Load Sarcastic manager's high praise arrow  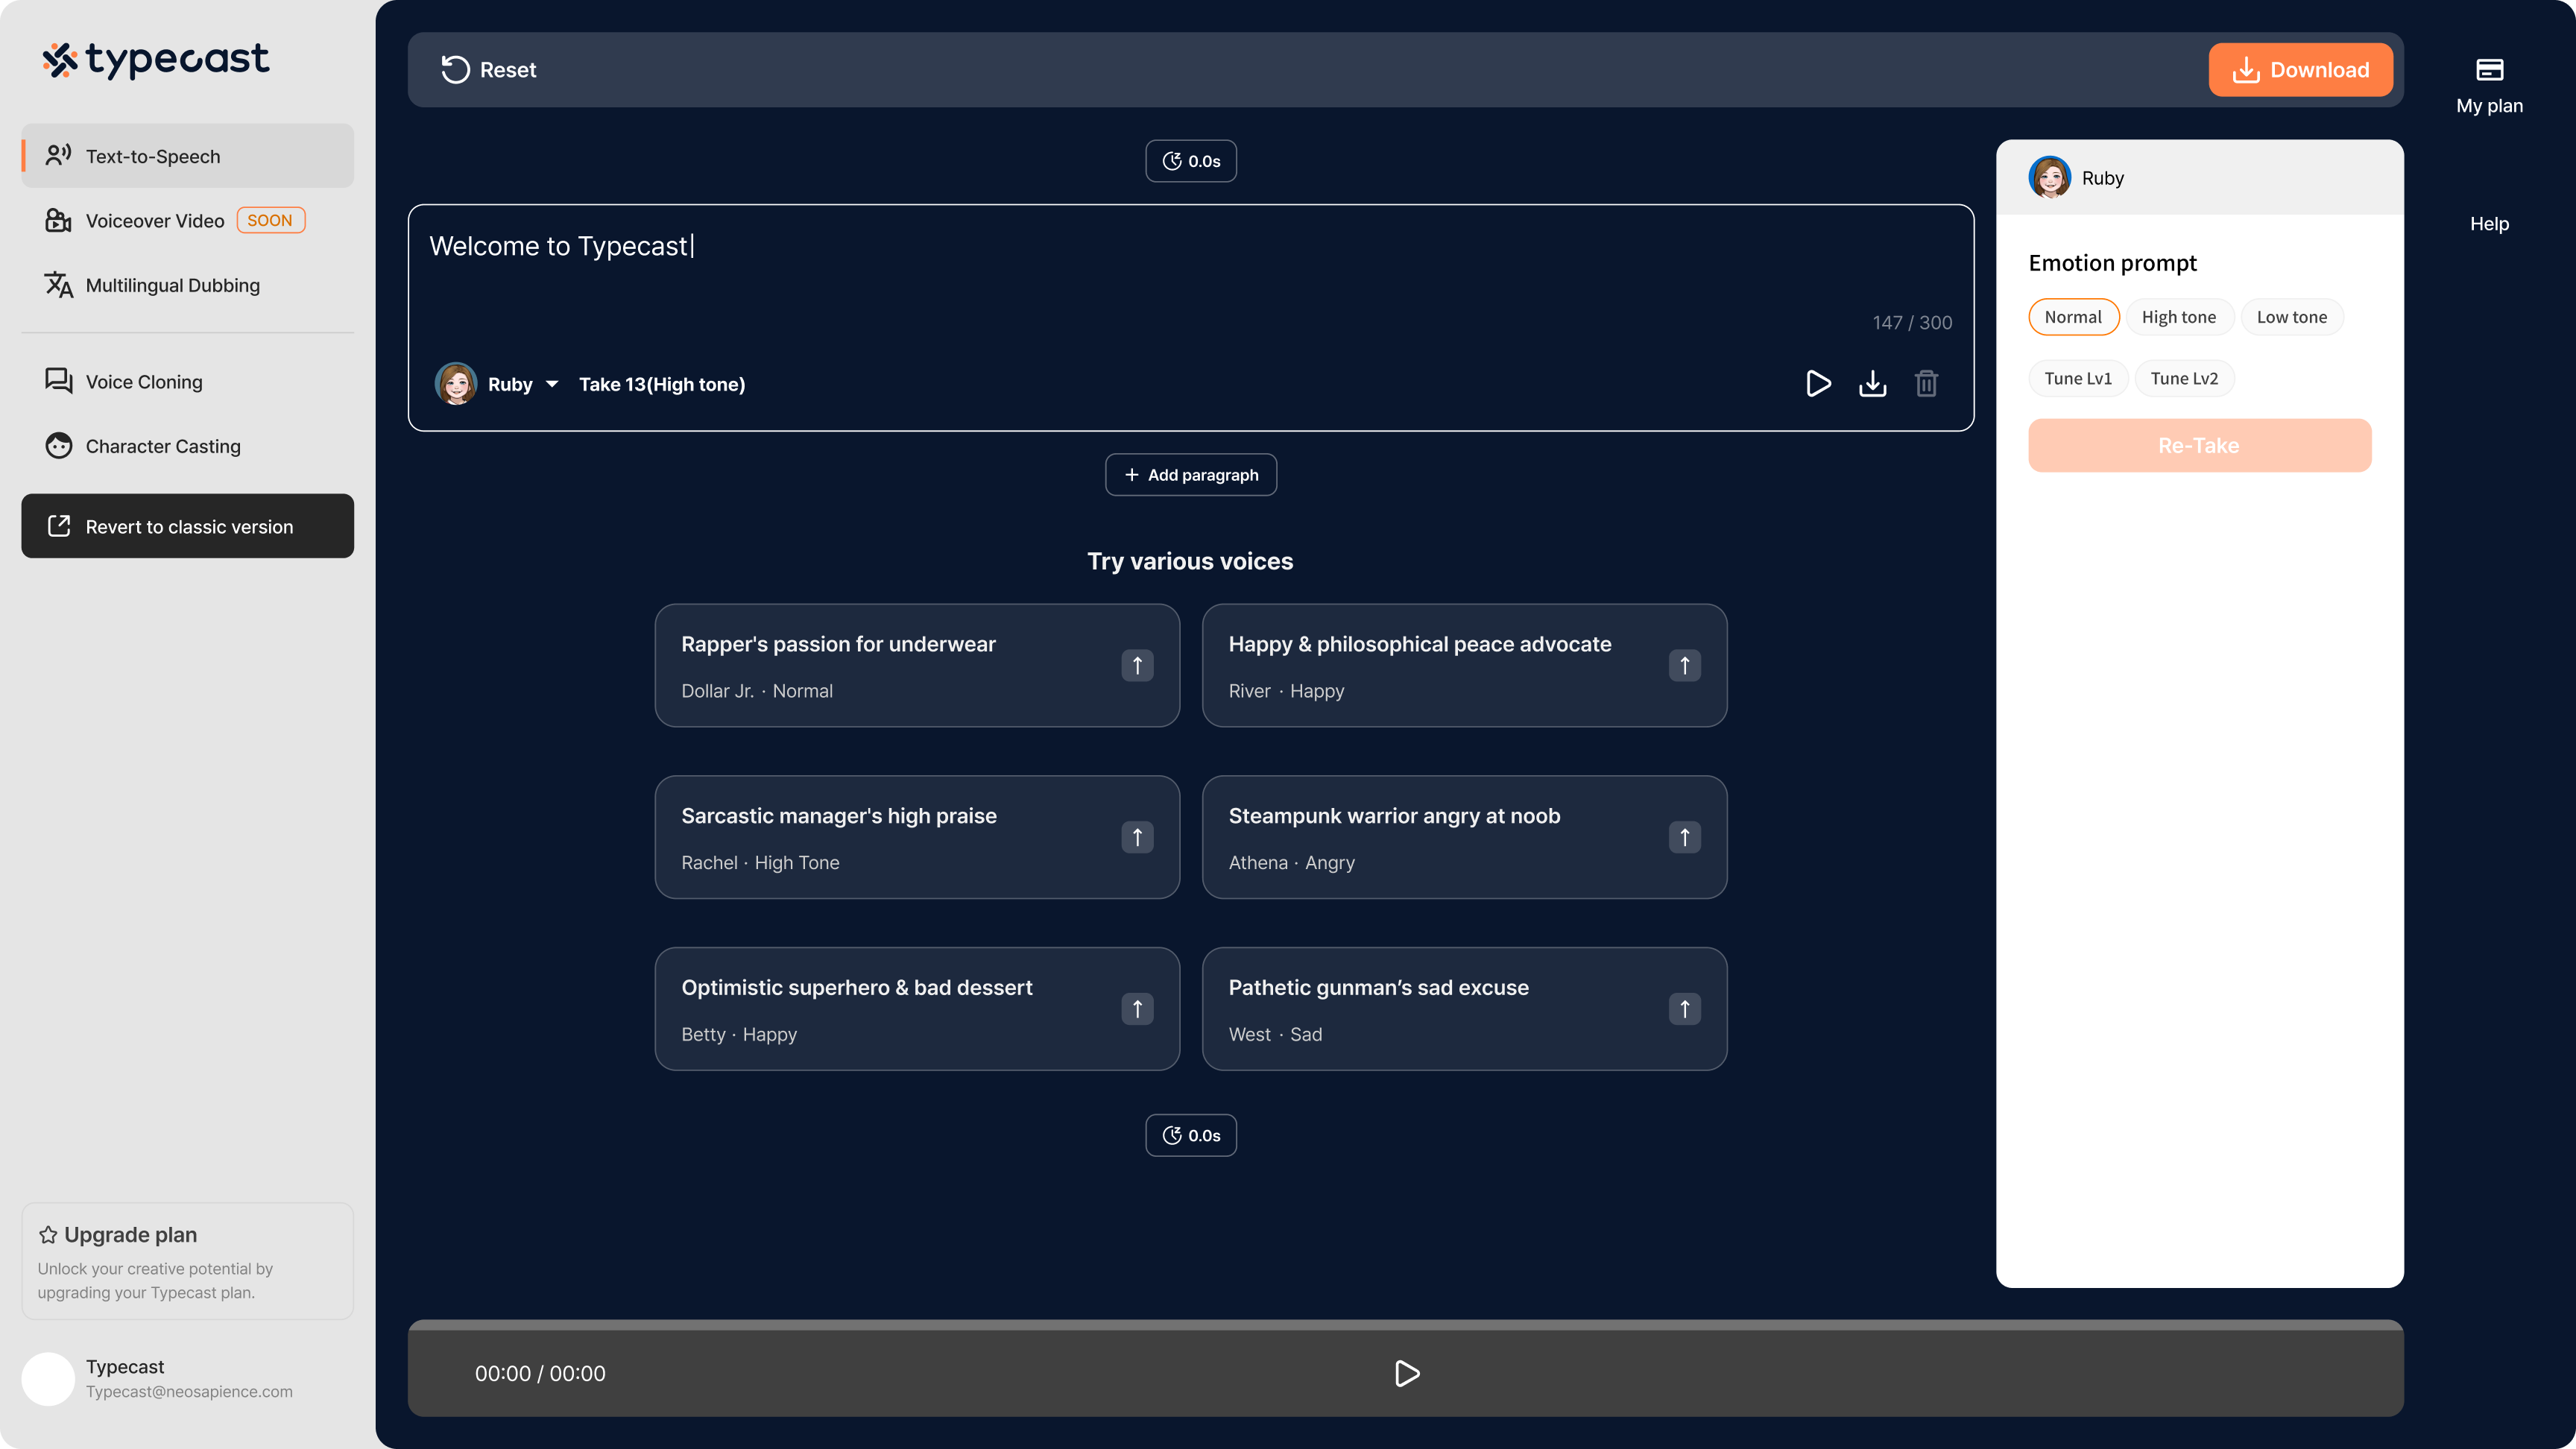click(1137, 837)
